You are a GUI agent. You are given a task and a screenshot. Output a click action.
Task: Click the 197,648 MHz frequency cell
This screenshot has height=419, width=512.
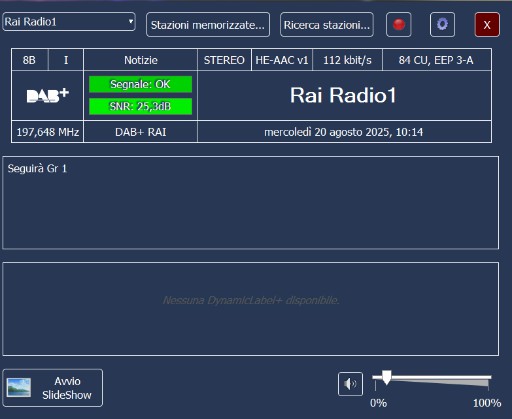pyautogui.click(x=48, y=132)
